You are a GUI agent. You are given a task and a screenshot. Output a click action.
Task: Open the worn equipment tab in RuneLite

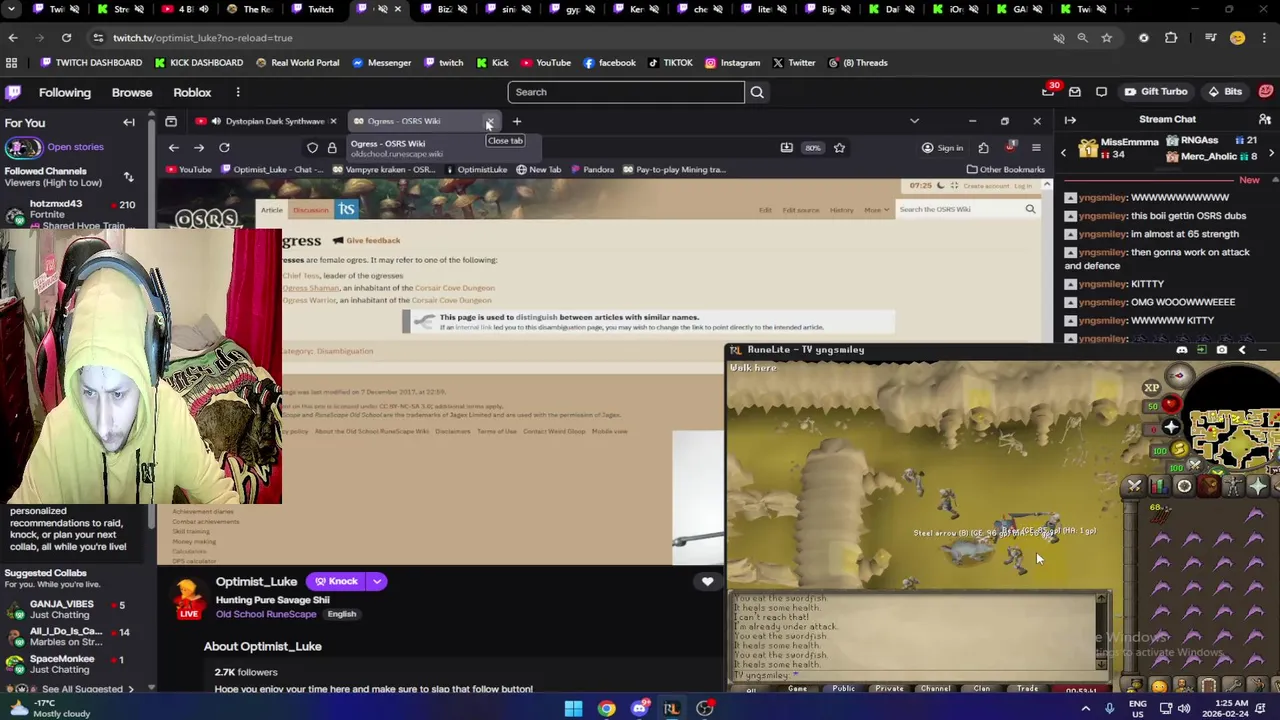click(x=1234, y=486)
